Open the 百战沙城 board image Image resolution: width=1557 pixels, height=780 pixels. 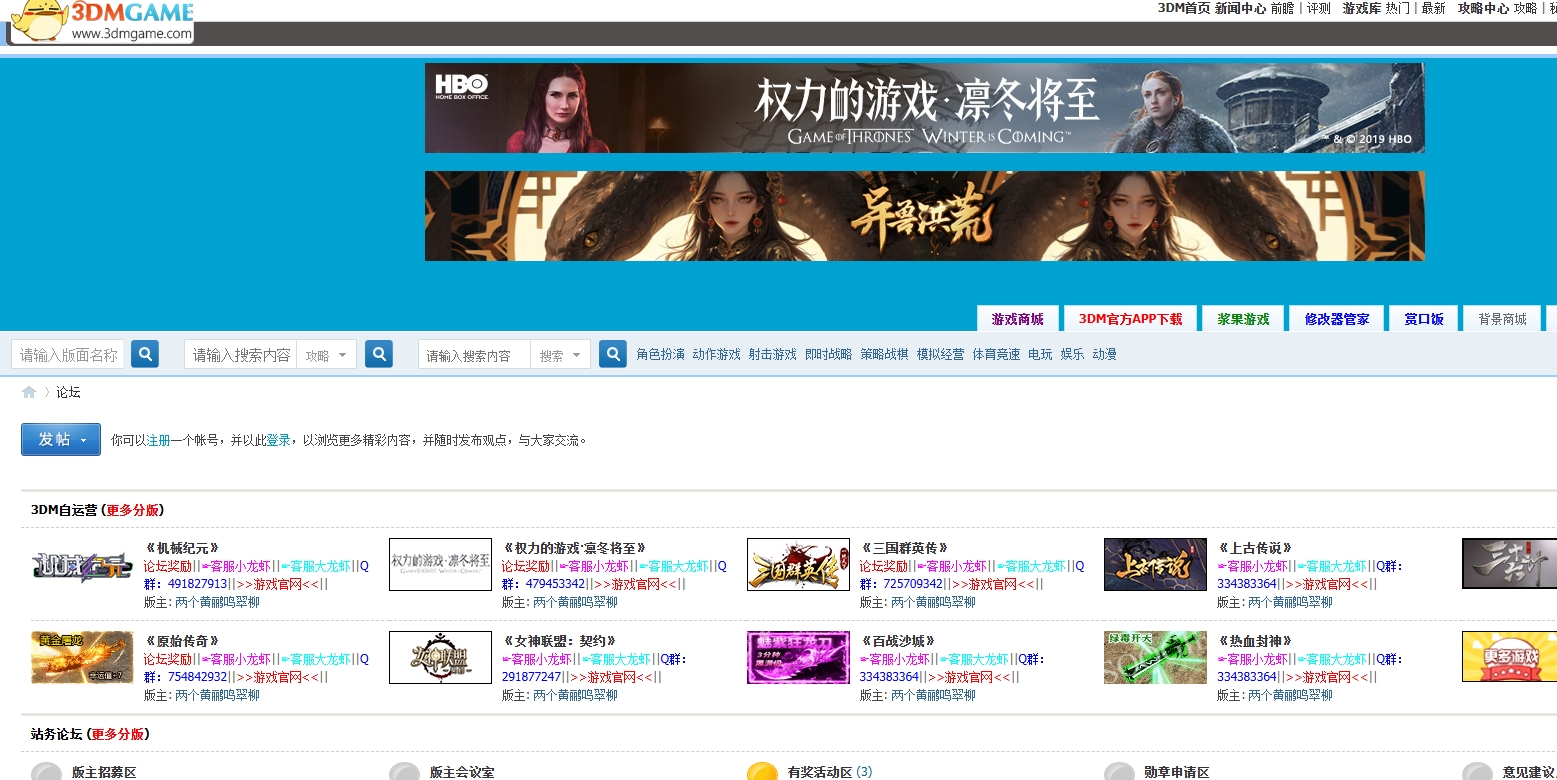click(x=798, y=657)
